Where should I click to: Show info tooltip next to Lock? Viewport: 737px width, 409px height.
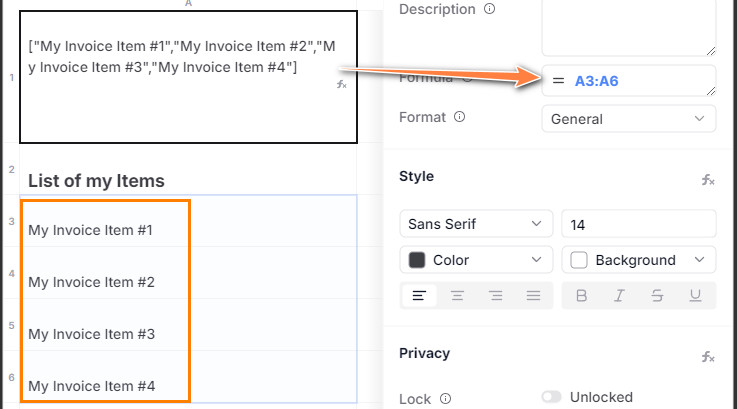point(445,399)
